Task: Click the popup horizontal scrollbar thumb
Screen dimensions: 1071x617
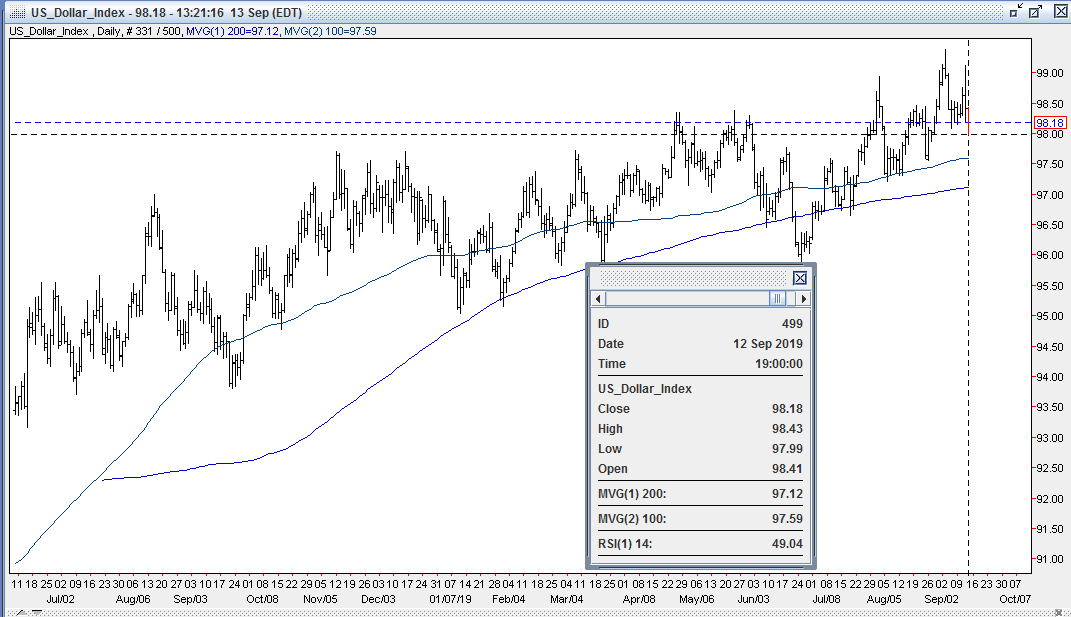Action: [777, 299]
